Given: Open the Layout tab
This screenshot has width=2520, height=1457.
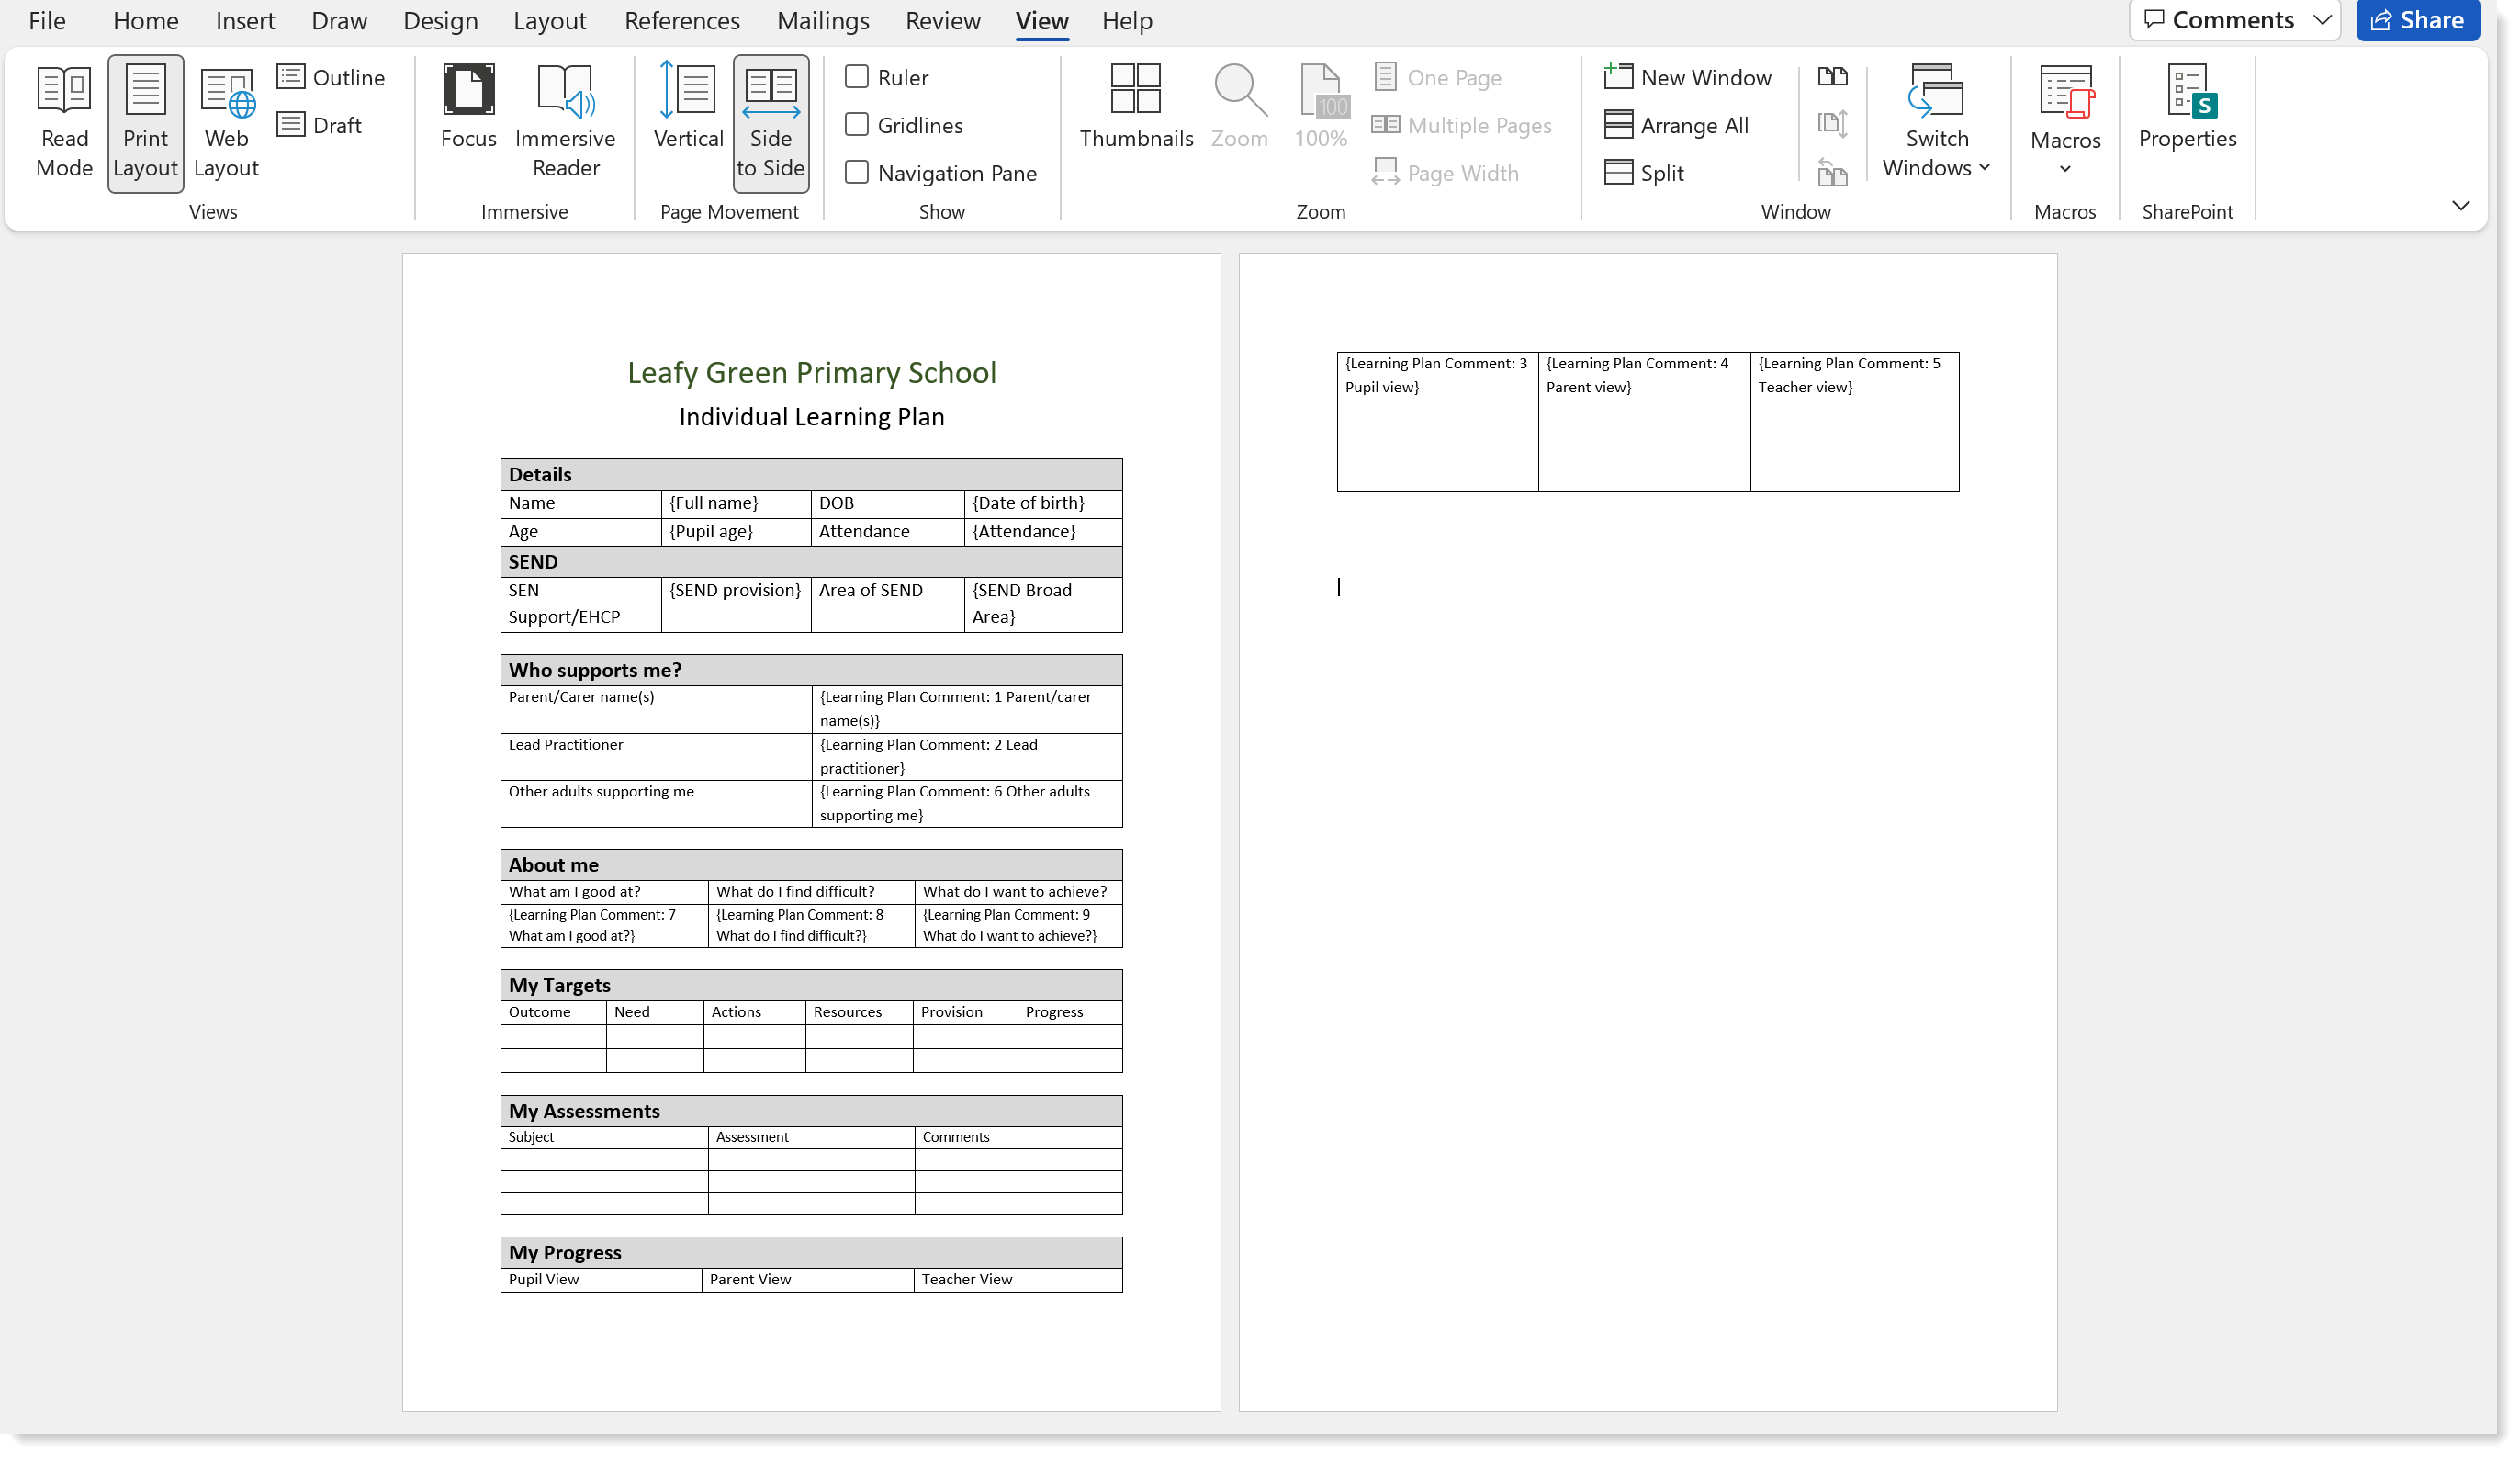Looking at the screenshot, I should click(549, 21).
